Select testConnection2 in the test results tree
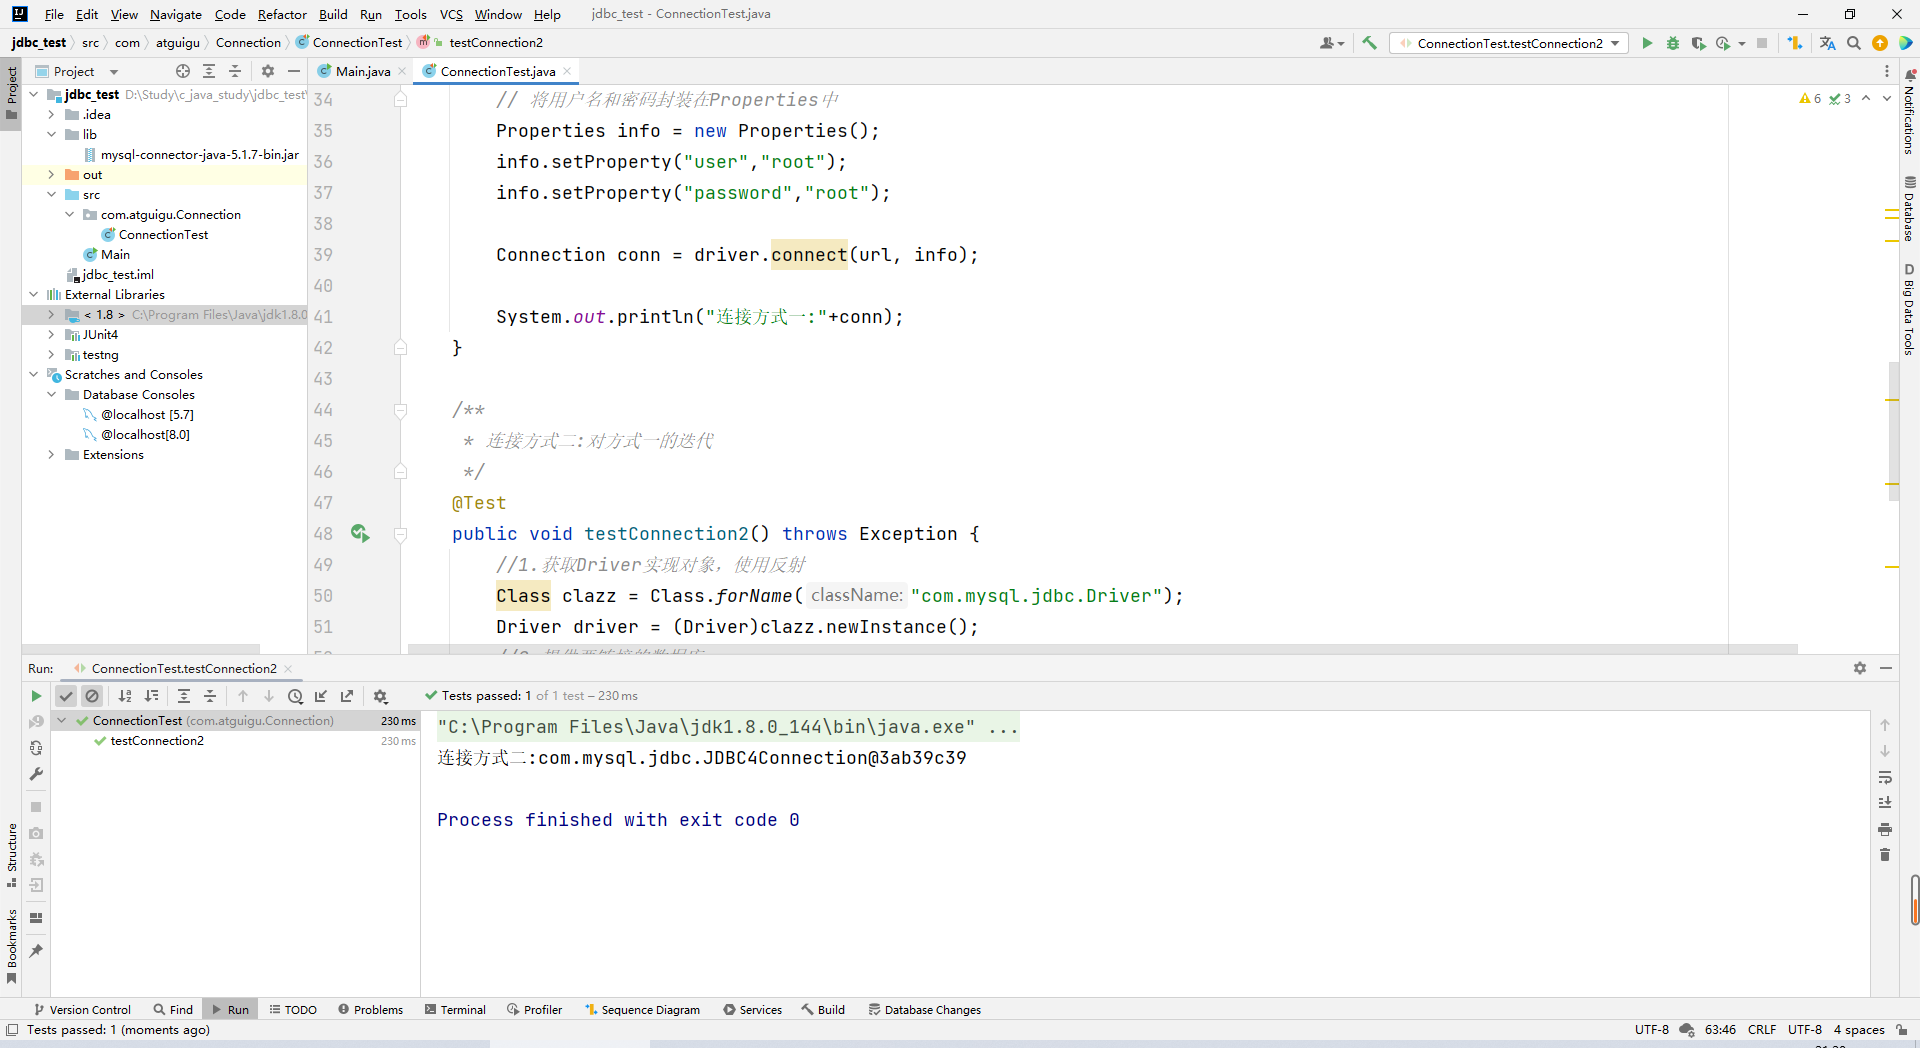The image size is (1920, 1048). 157,741
